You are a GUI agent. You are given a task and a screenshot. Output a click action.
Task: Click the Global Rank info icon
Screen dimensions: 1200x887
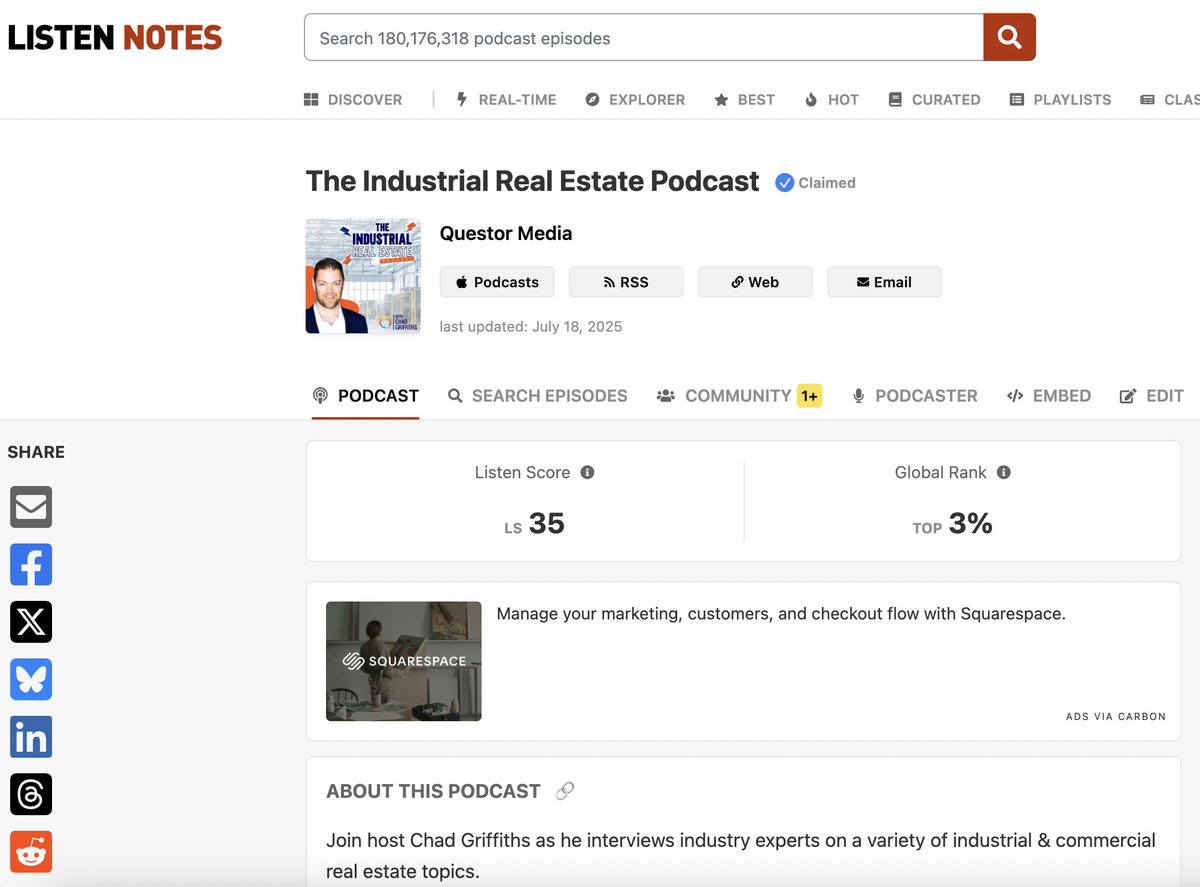1004,472
